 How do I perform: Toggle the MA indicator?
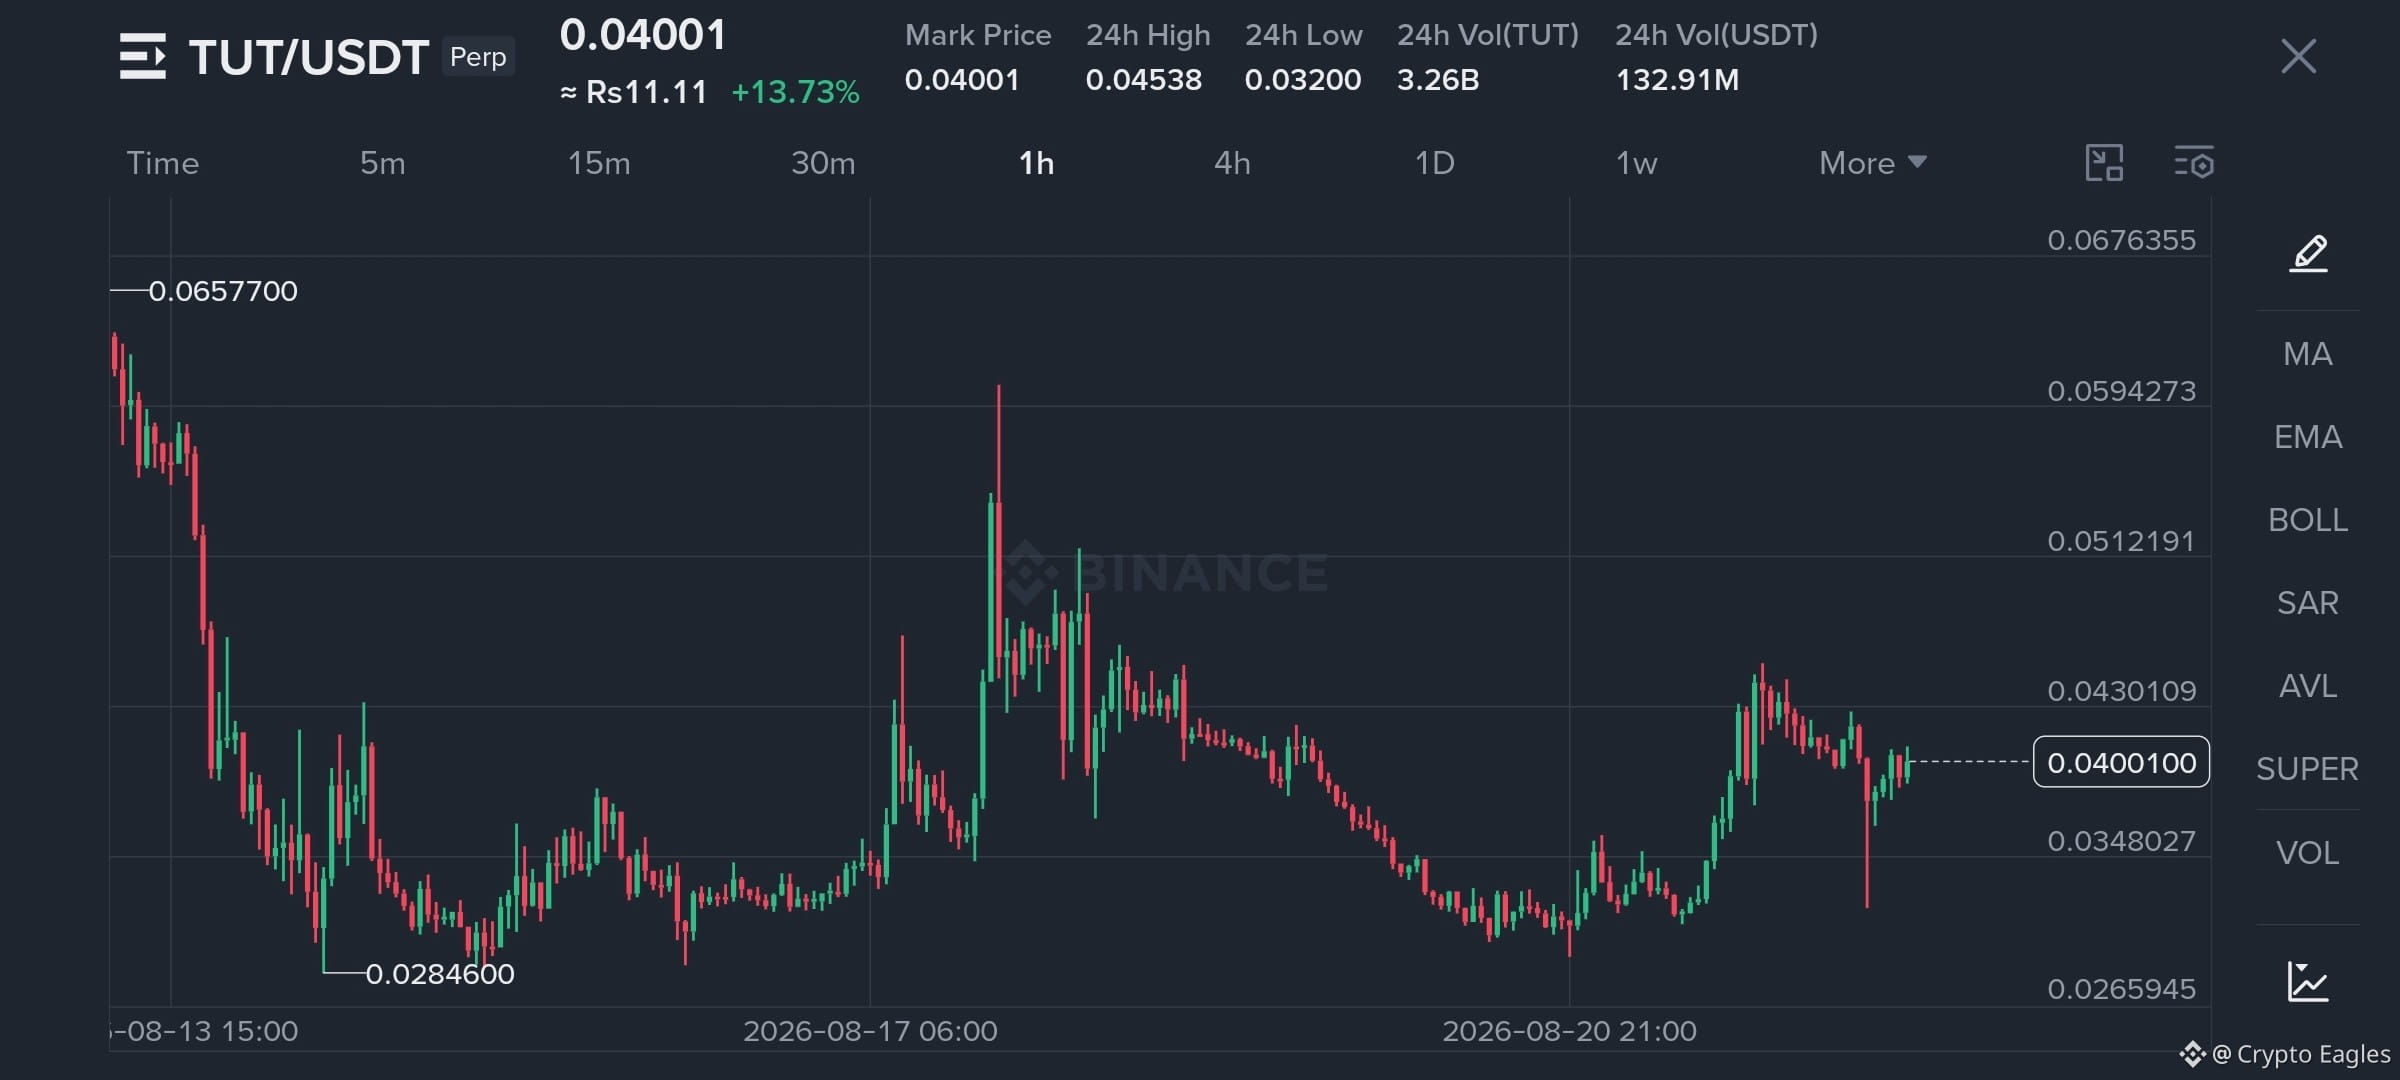click(2308, 354)
